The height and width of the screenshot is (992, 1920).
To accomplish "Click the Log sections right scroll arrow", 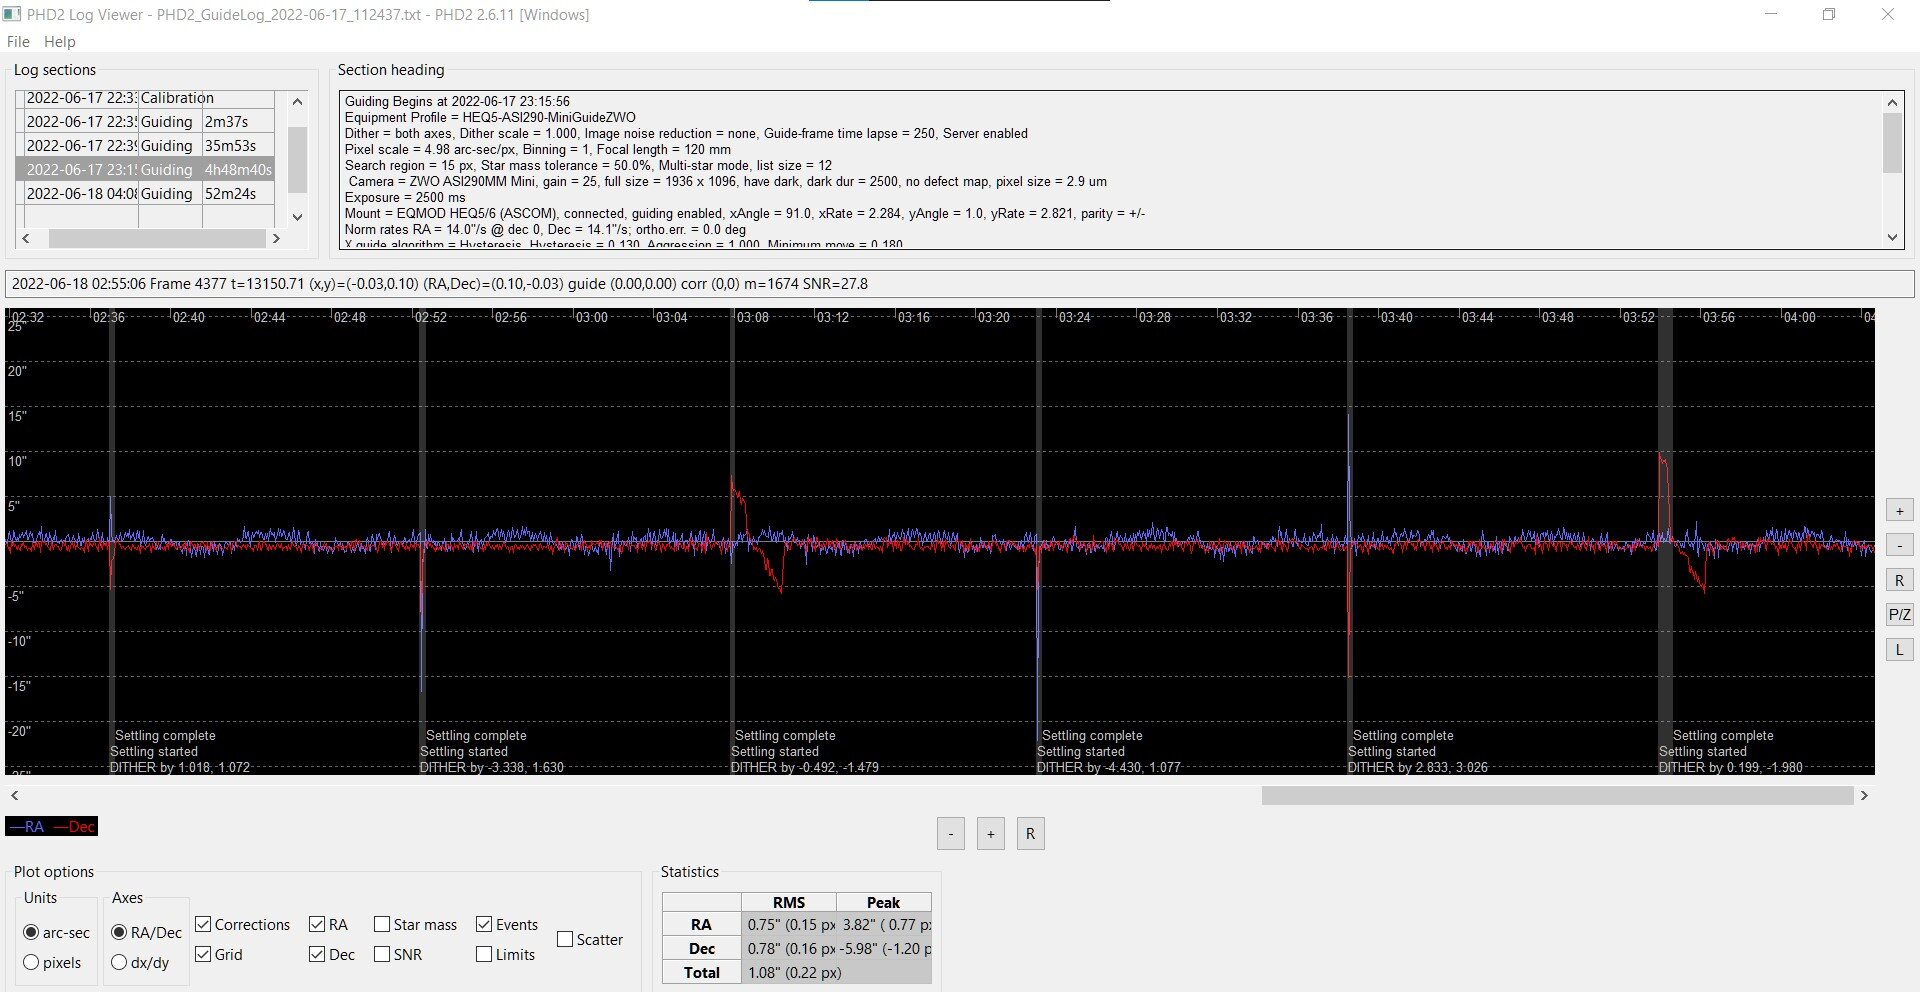I will [x=276, y=238].
